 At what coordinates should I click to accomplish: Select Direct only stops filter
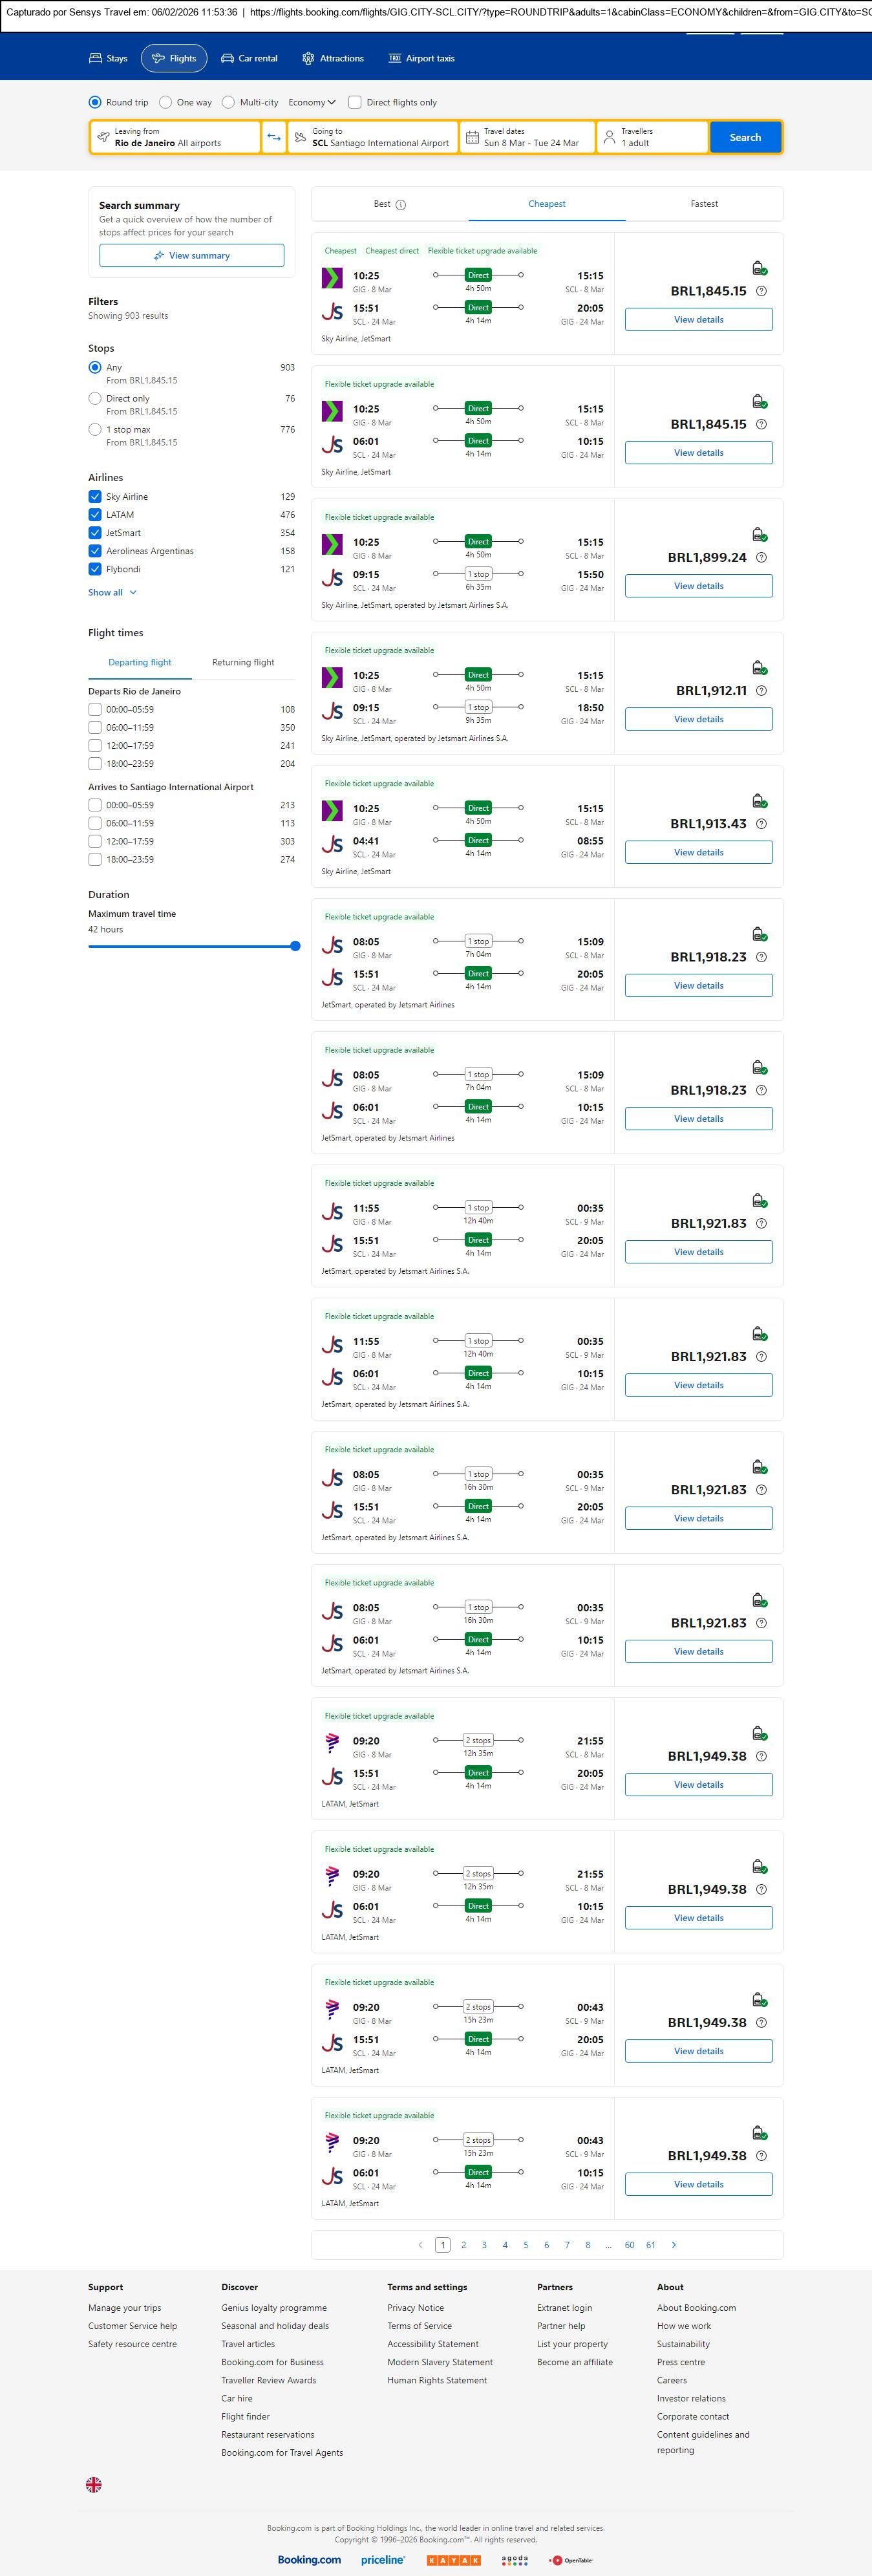tap(95, 398)
